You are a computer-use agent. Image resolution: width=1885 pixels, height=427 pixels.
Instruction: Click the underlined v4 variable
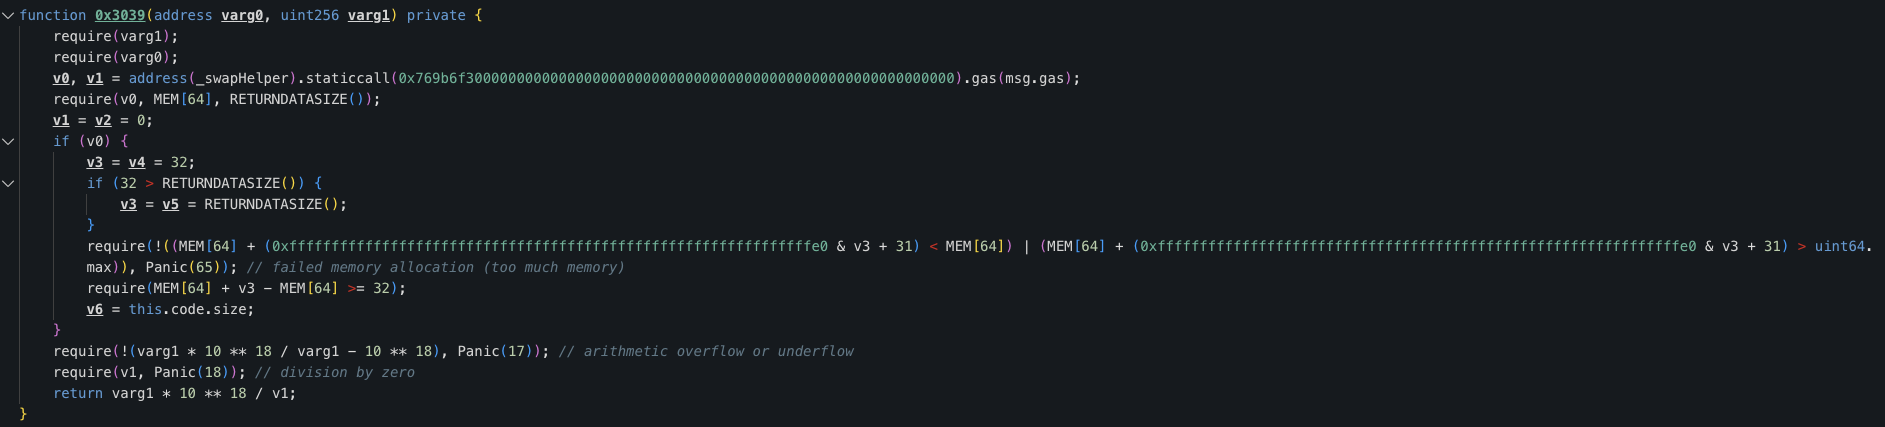137,162
